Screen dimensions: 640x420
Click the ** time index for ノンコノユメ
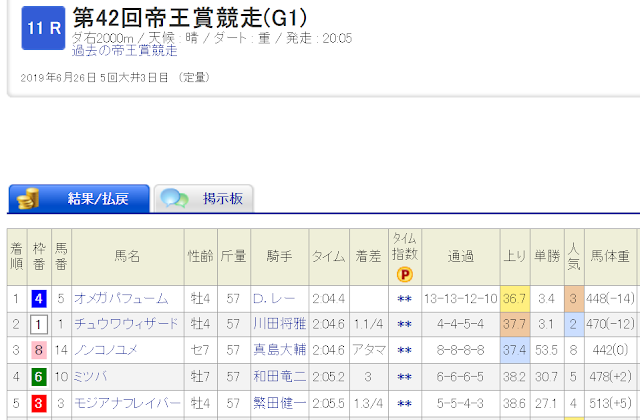pos(404,351)
